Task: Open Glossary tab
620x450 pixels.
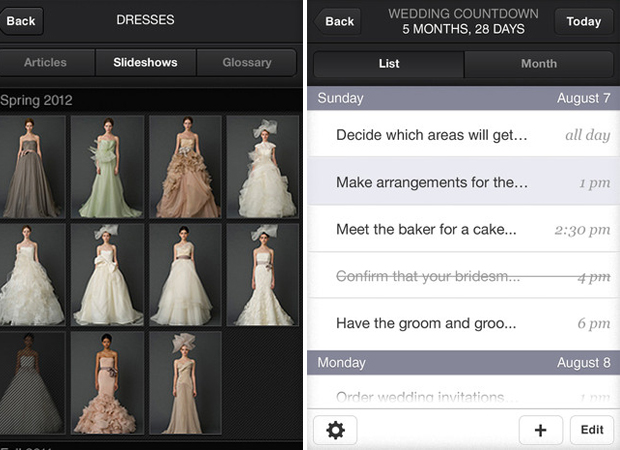Action: point(247,62)
